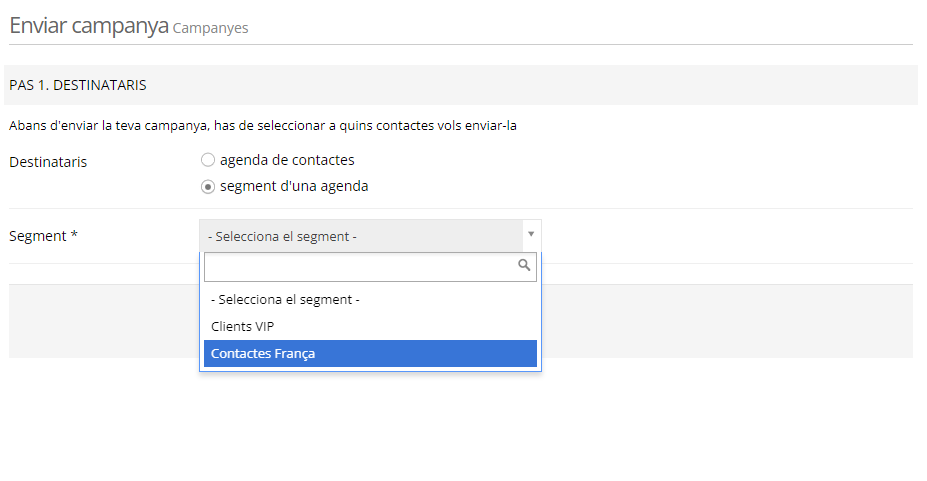Click the "agenda de contactes" label text
Screen dimensions: 927x481
[287, 160]
